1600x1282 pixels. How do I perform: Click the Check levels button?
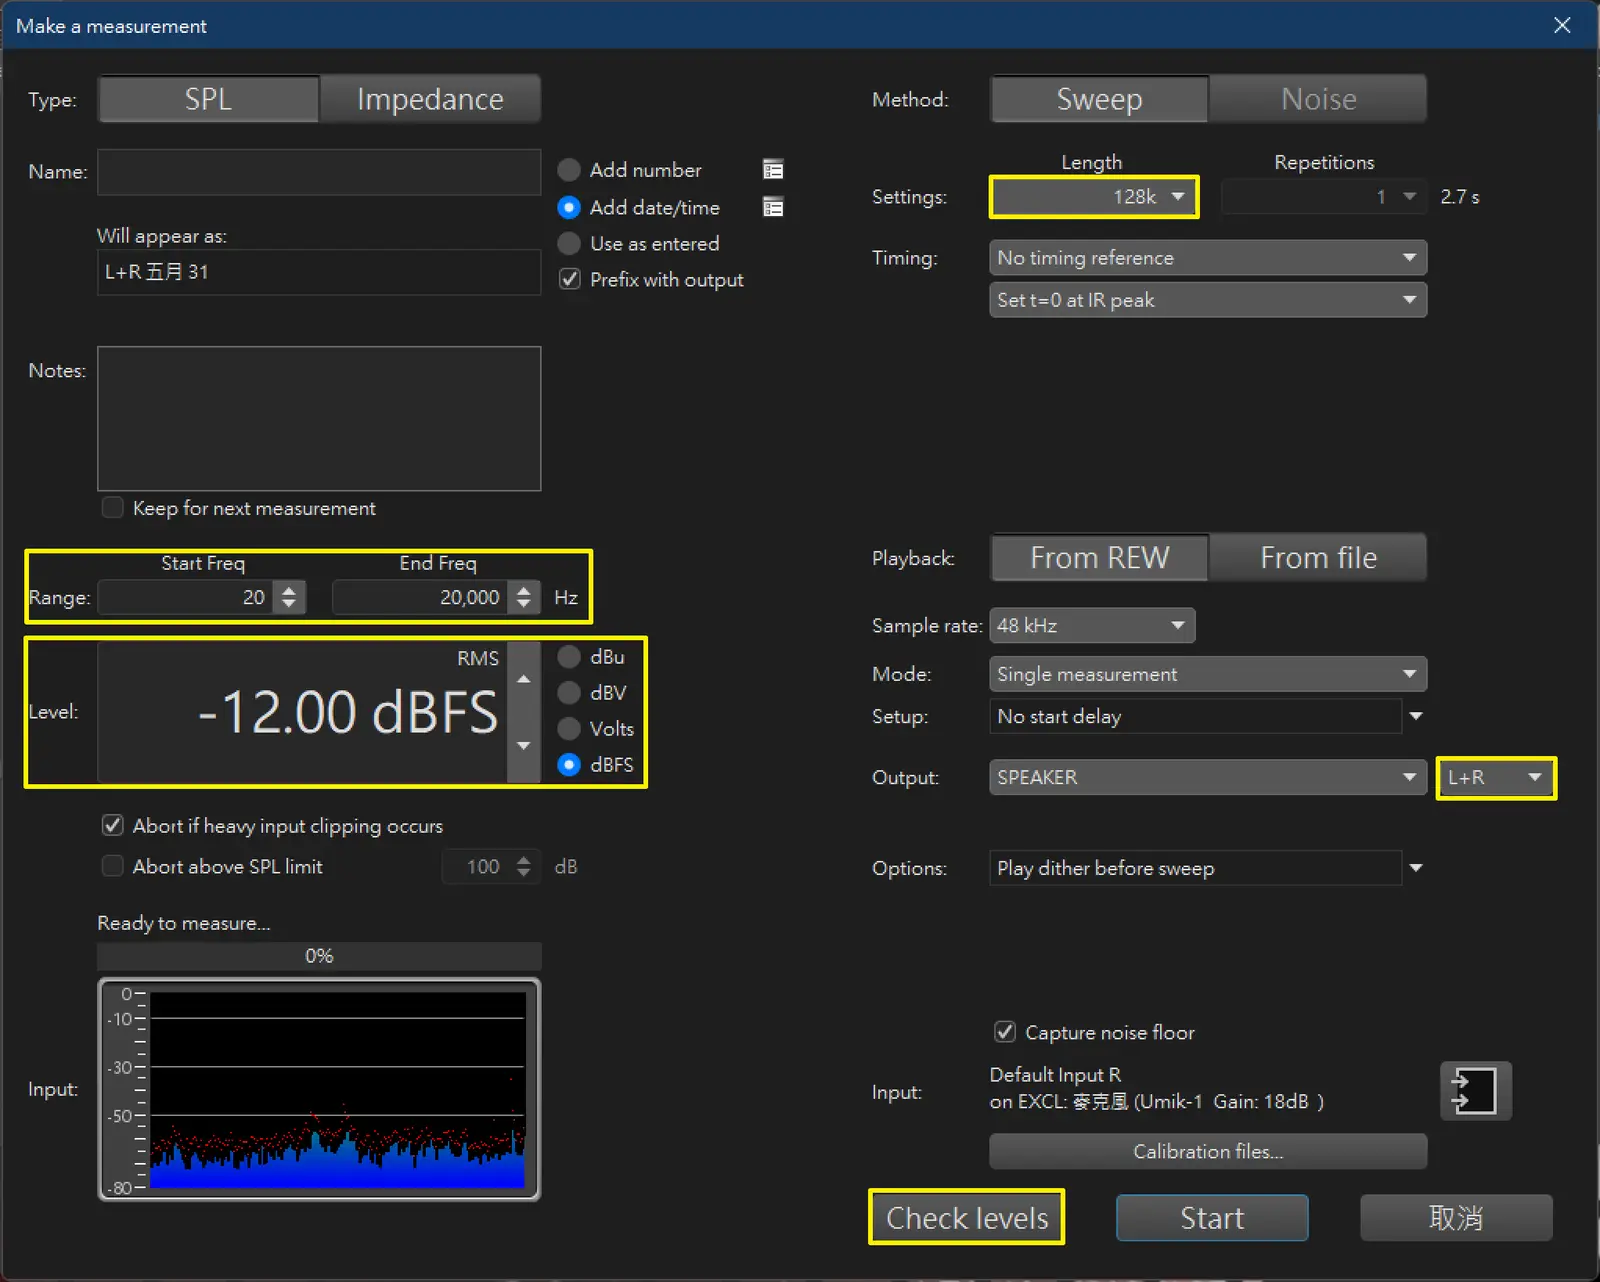point(967,1218)
